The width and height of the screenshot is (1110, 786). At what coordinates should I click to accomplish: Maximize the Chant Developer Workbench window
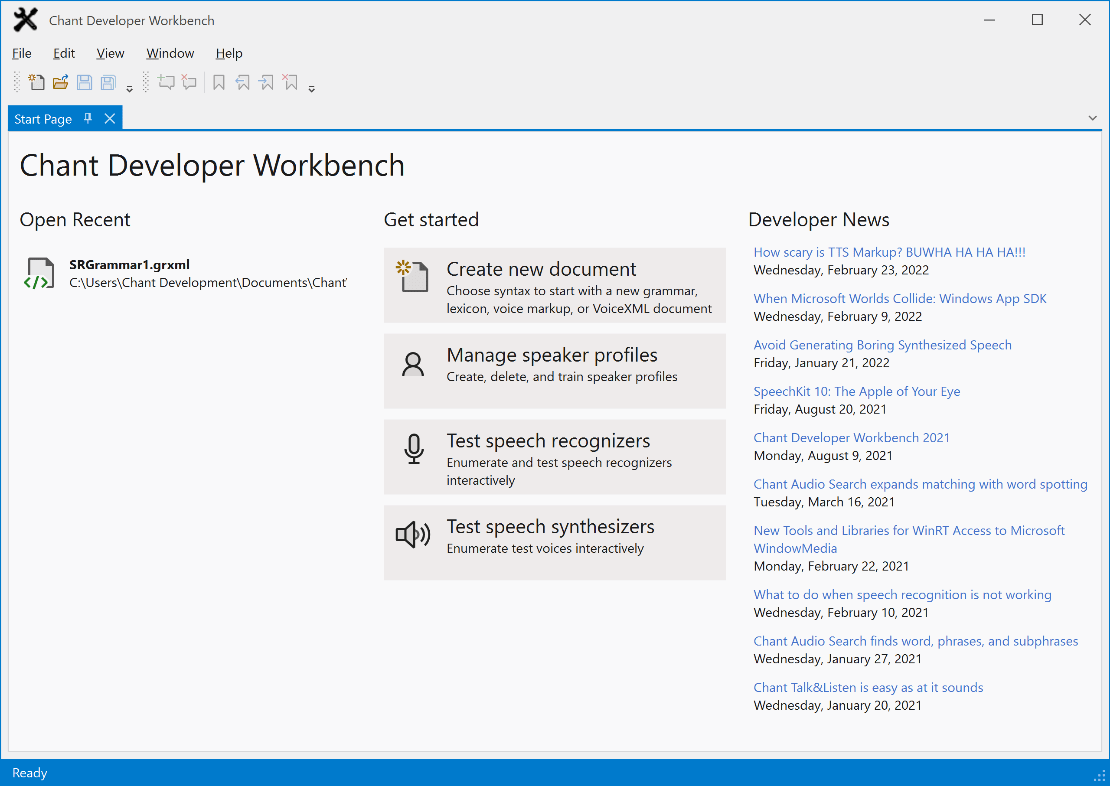pos(1037,20)
